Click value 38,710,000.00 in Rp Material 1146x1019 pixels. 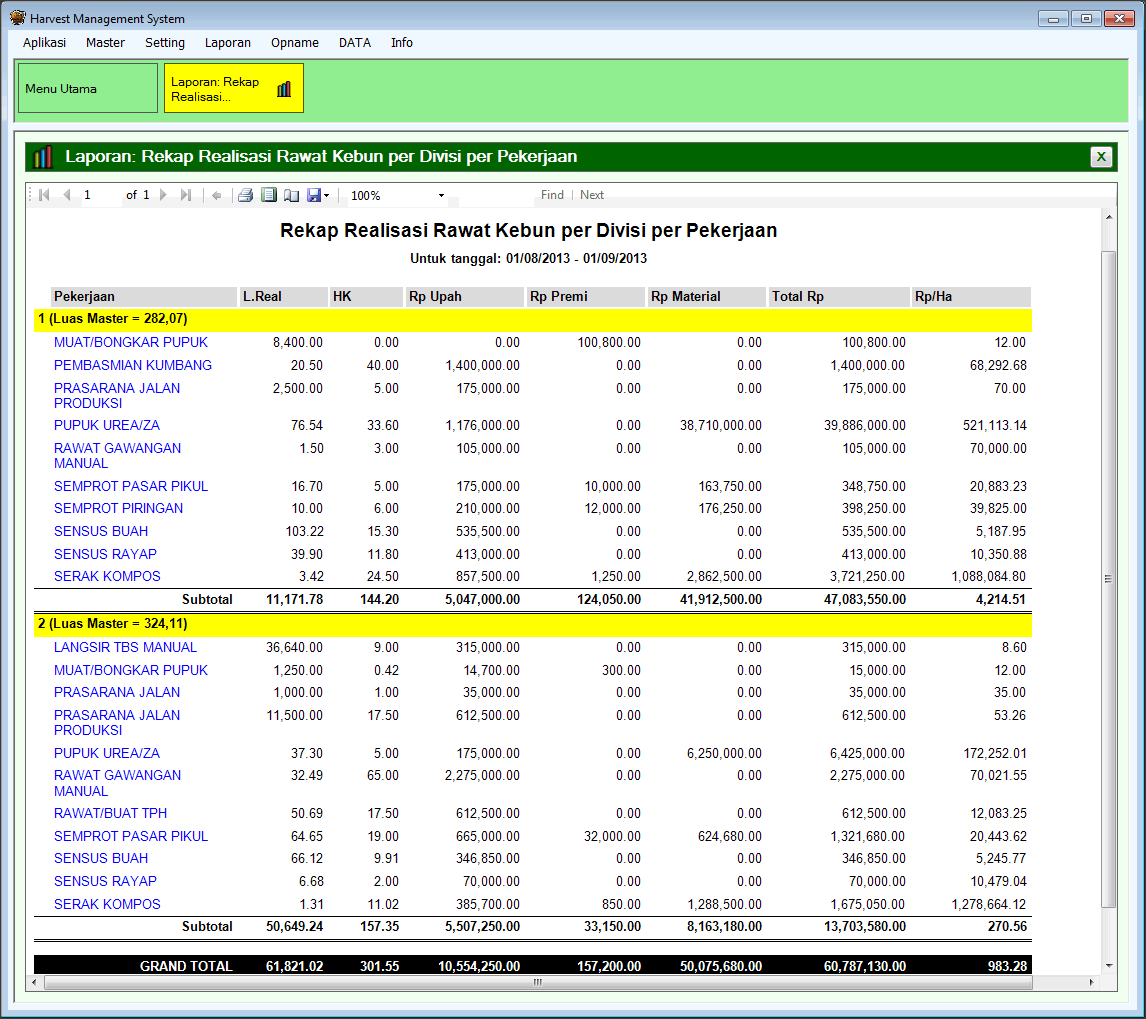point(721,425)
